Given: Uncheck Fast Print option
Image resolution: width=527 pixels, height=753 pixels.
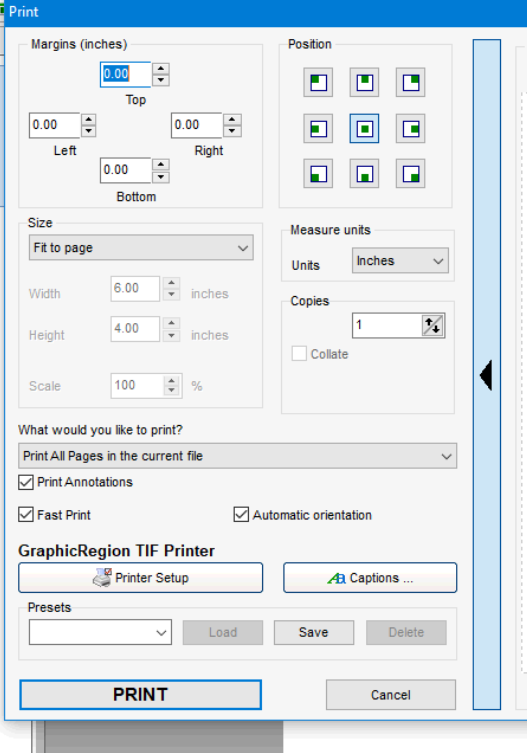Looking at the screenshot, I should 26,515.
